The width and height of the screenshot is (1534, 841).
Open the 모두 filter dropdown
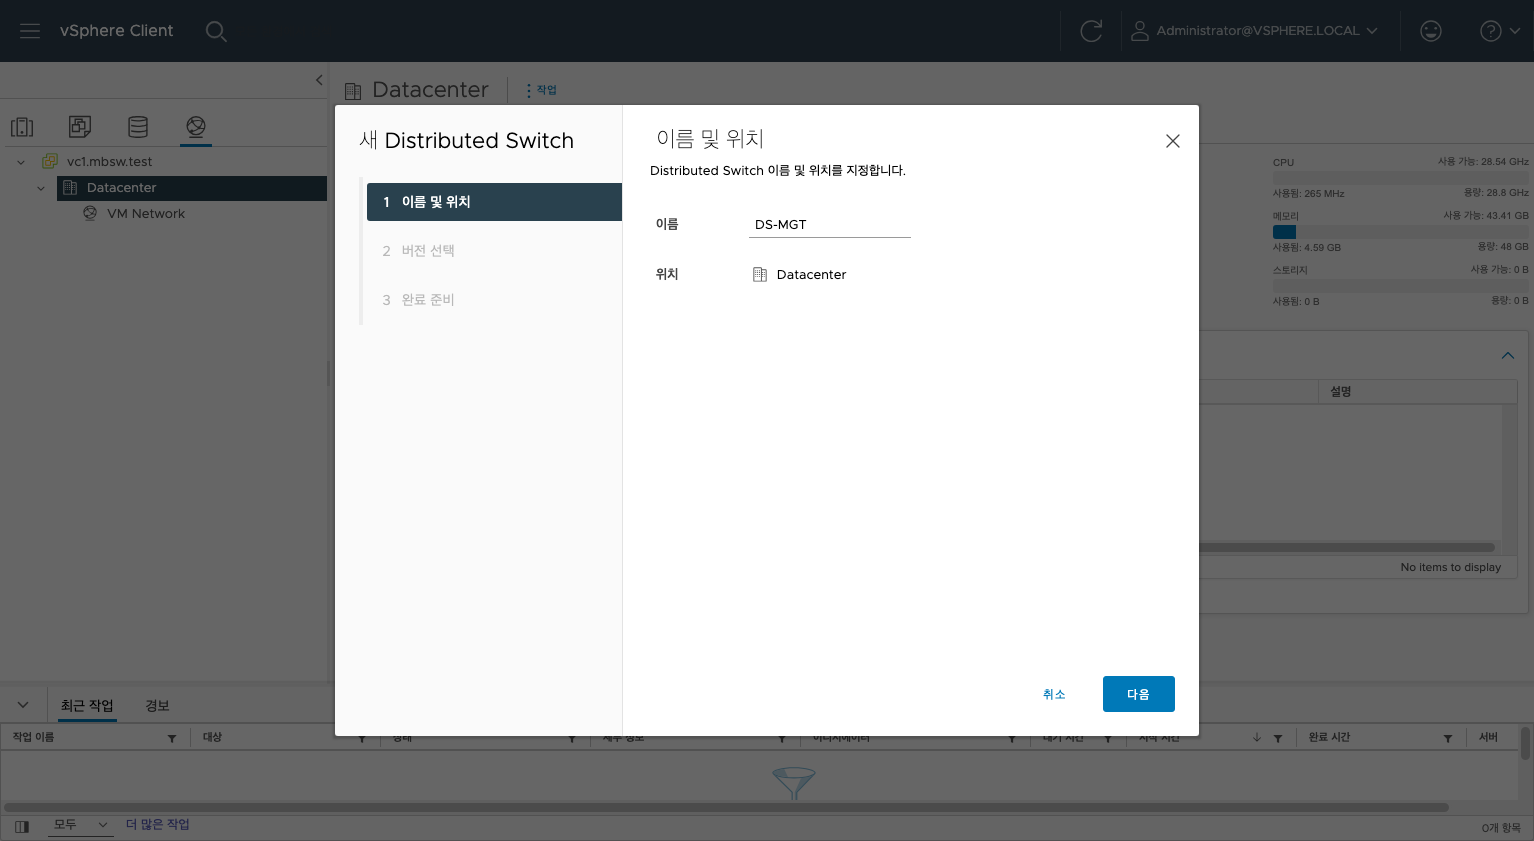tap(81, 825)
